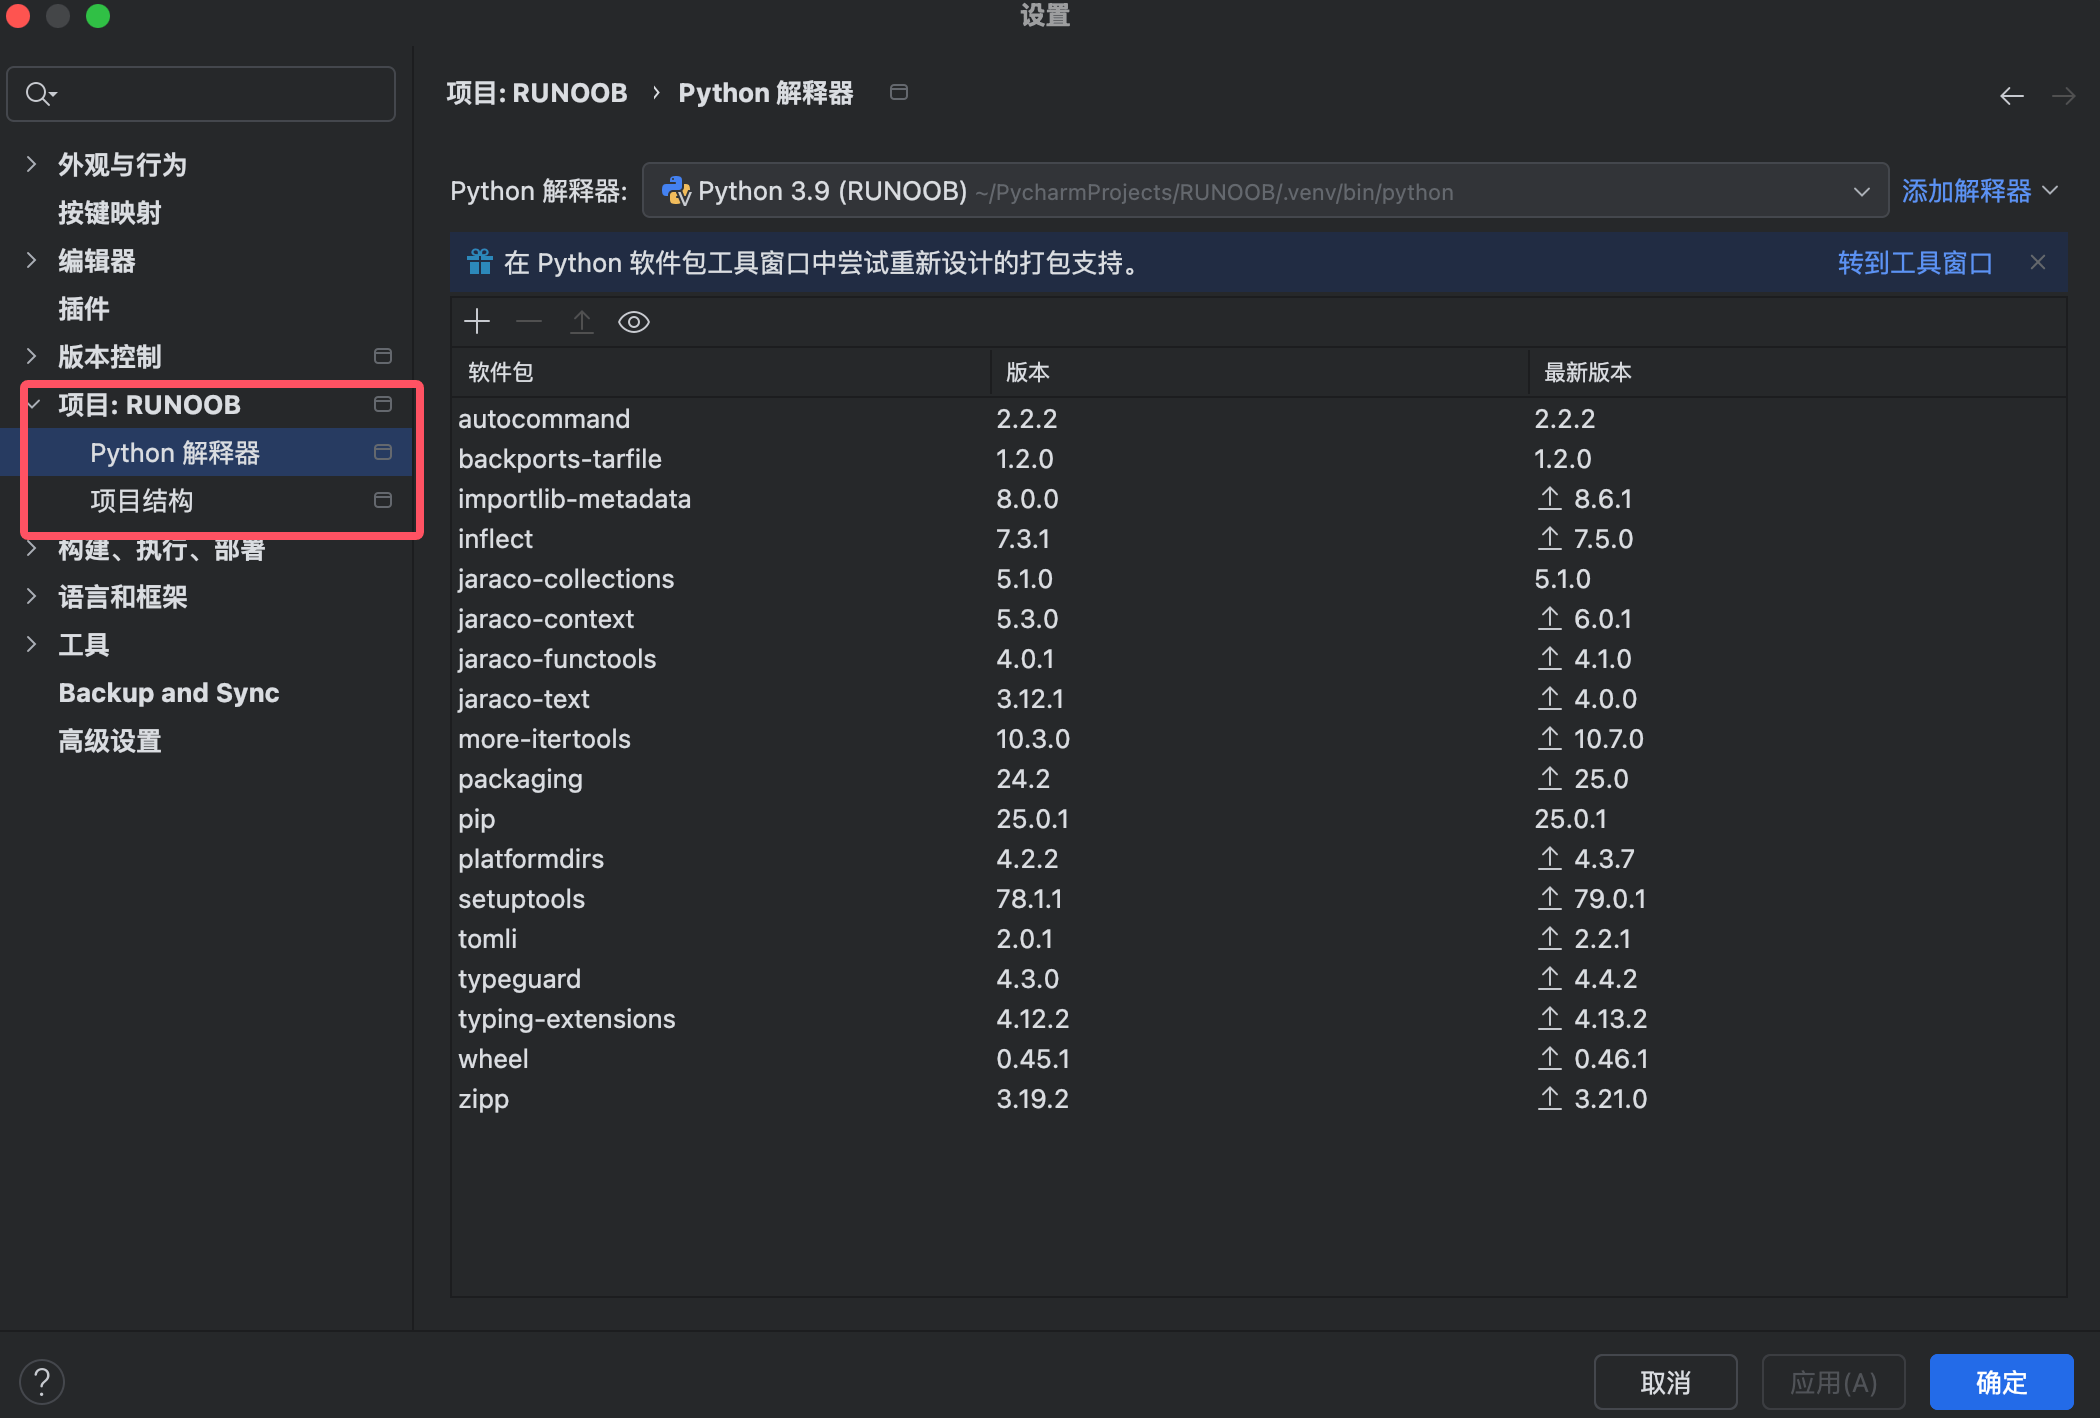This screenshot has height=1418, width=2100.
Task: Expand the 外观与行为 settings section
Action: click(x=31, y=165)
